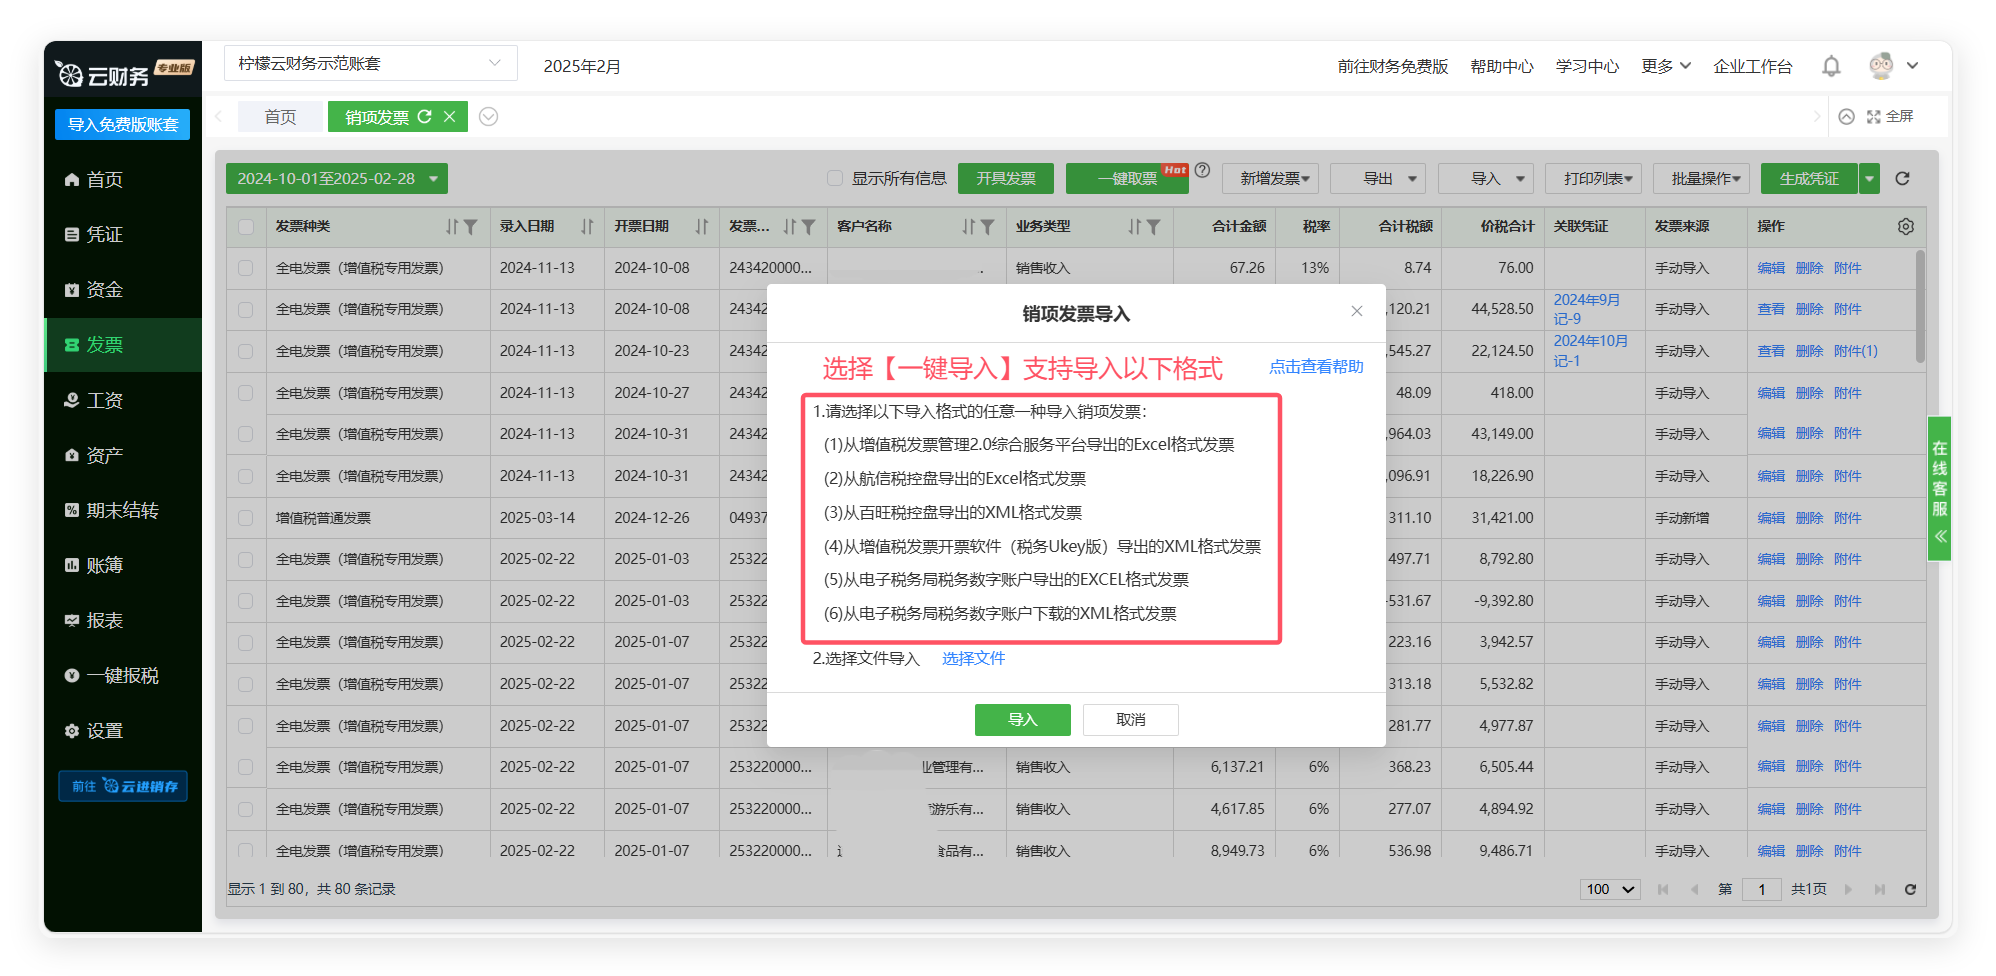The image size is (1996, 976).
Task: Refresh the 销项发票 tab with reload icon
Action: [x=425, y=117]
